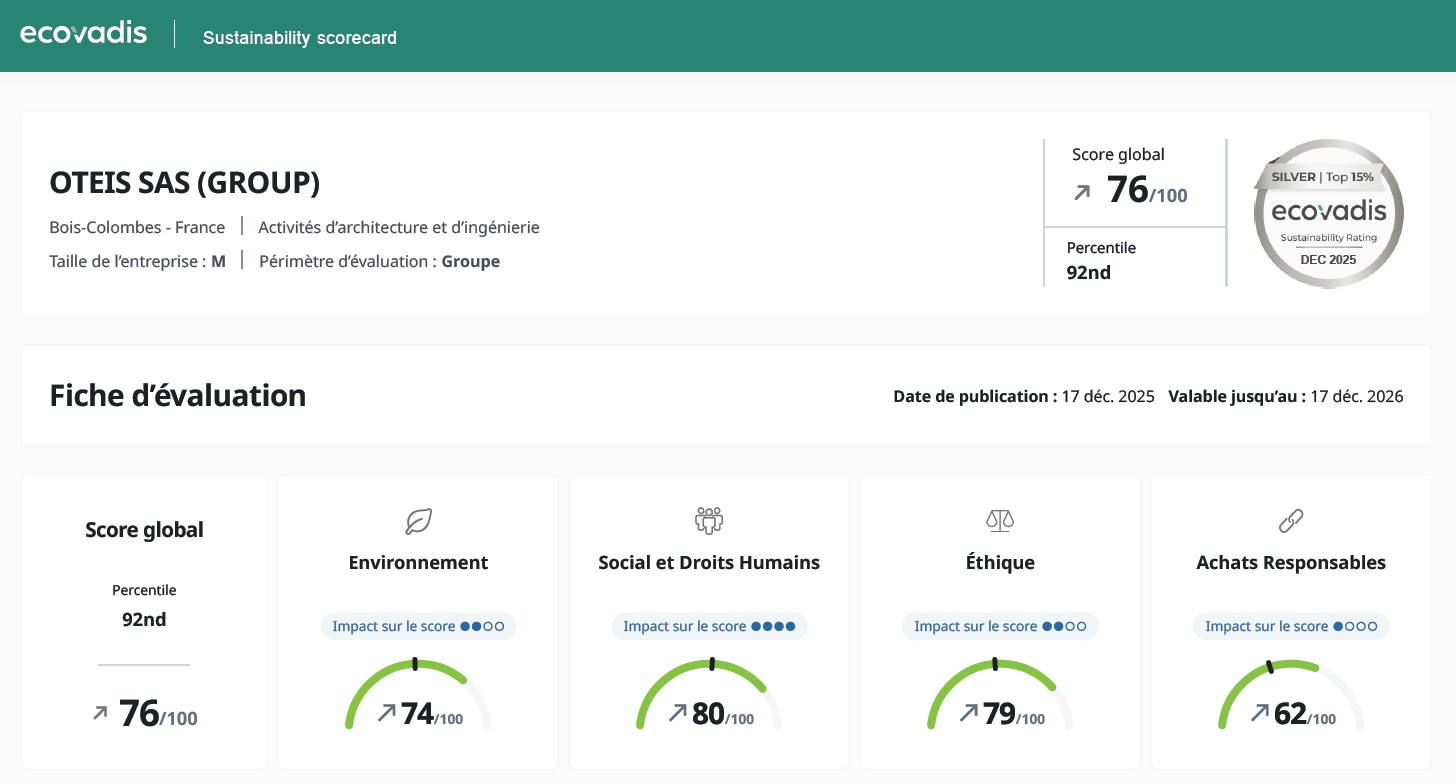Click the Social et Droits Humains score 80
The image size is (1456, 784).
coord(708,714)
